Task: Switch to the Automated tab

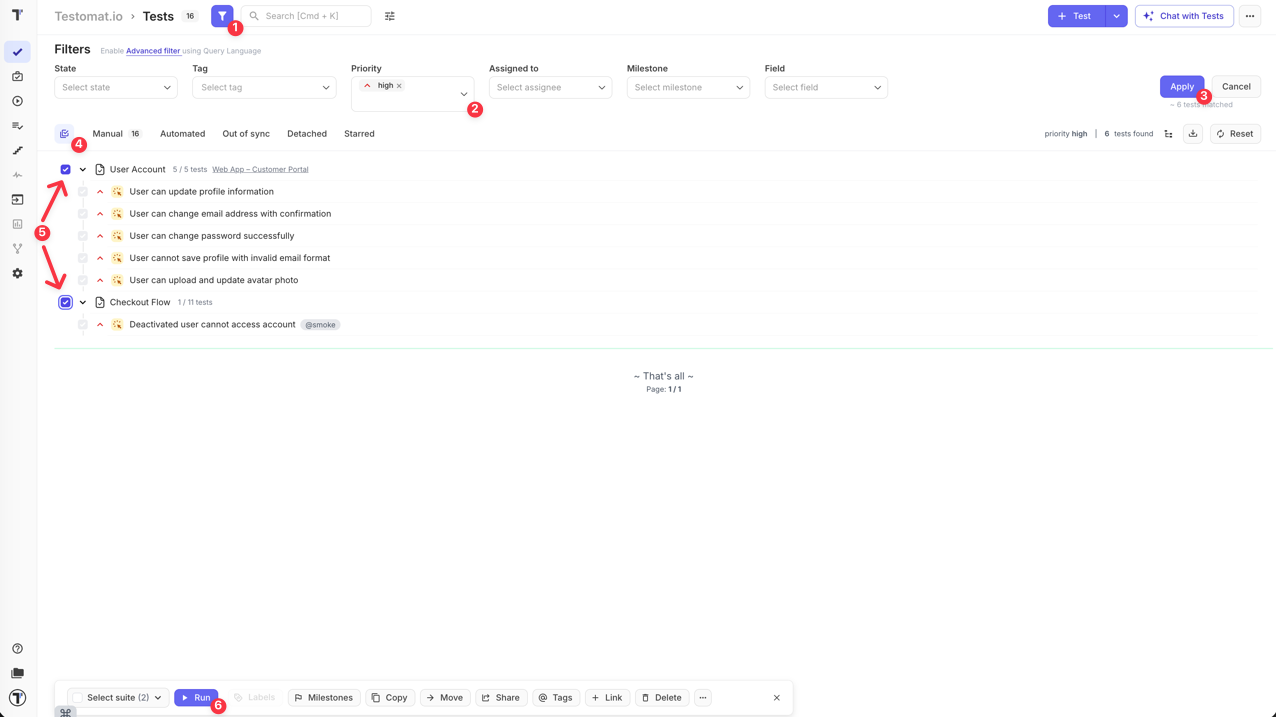Action: click(182, 134)
